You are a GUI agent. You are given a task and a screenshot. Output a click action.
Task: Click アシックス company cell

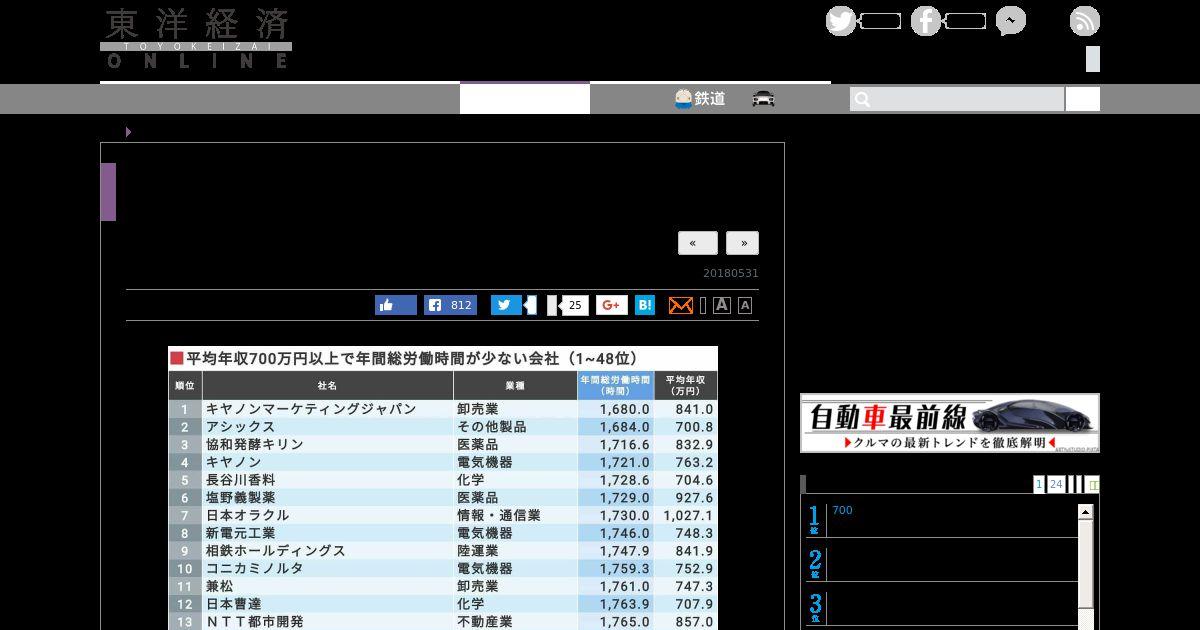[x=240, y=427]
